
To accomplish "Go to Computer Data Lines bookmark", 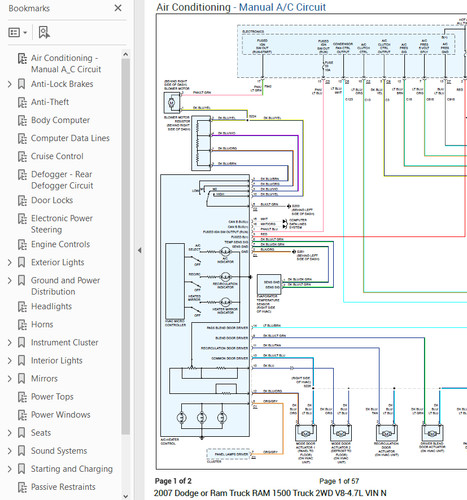I will point(70,138).
